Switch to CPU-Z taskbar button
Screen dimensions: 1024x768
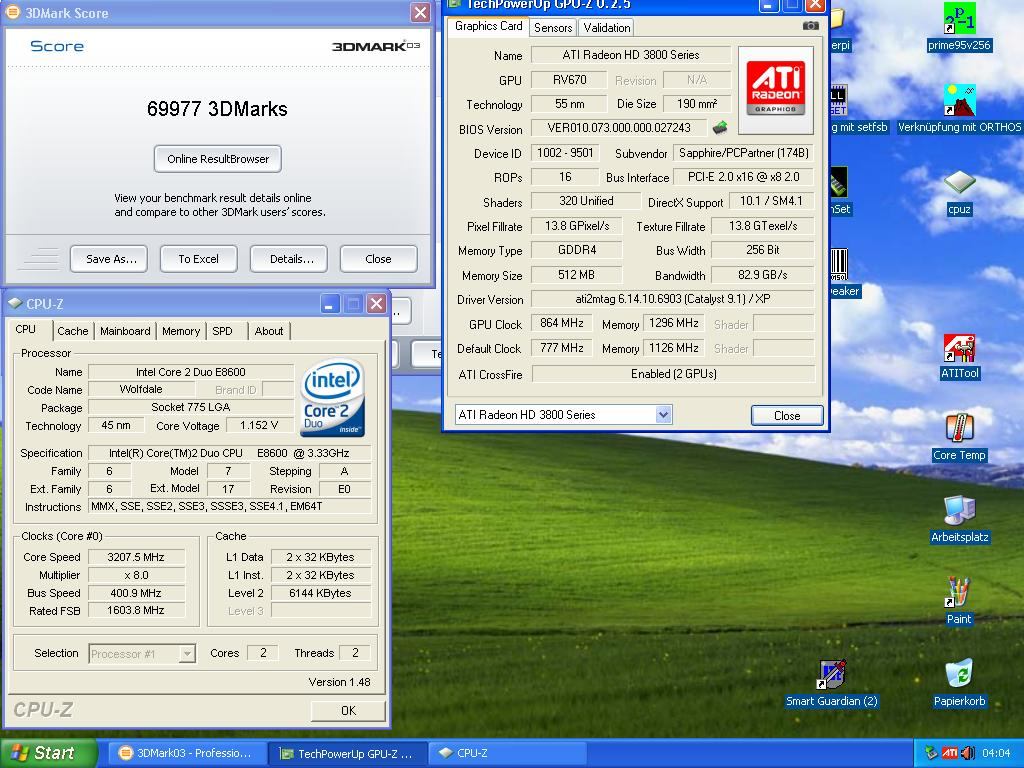pyautogui.click(x=506, y=753)
